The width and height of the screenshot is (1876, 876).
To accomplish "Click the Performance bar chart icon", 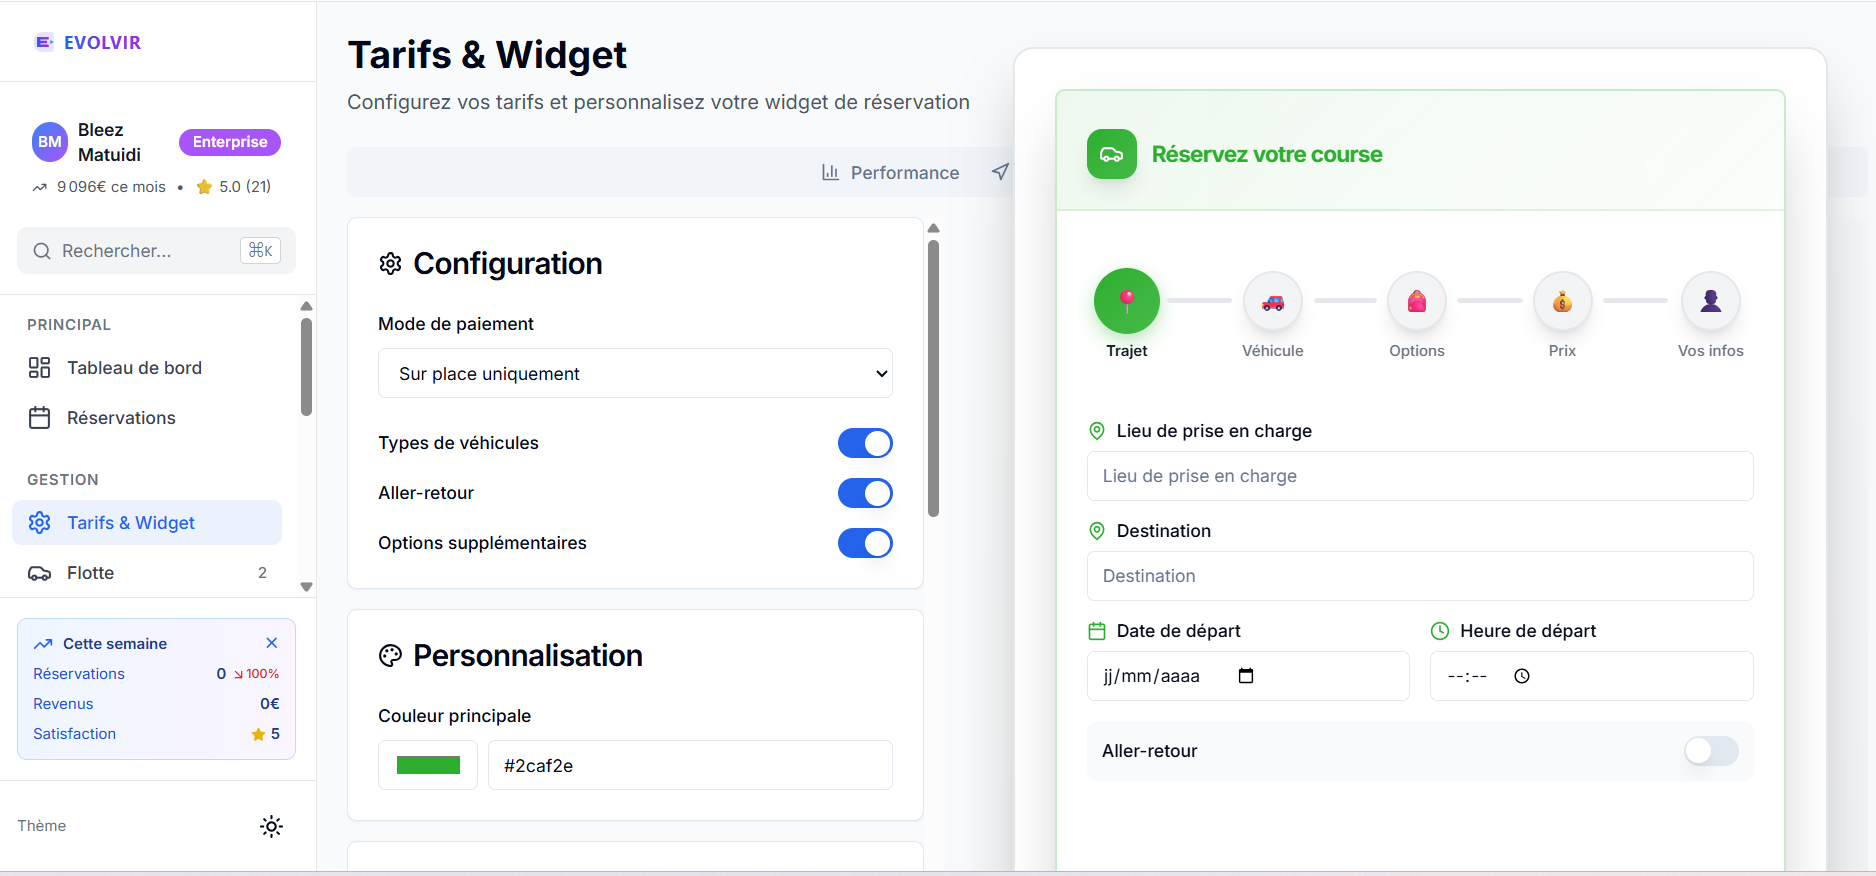I will 830,172.
